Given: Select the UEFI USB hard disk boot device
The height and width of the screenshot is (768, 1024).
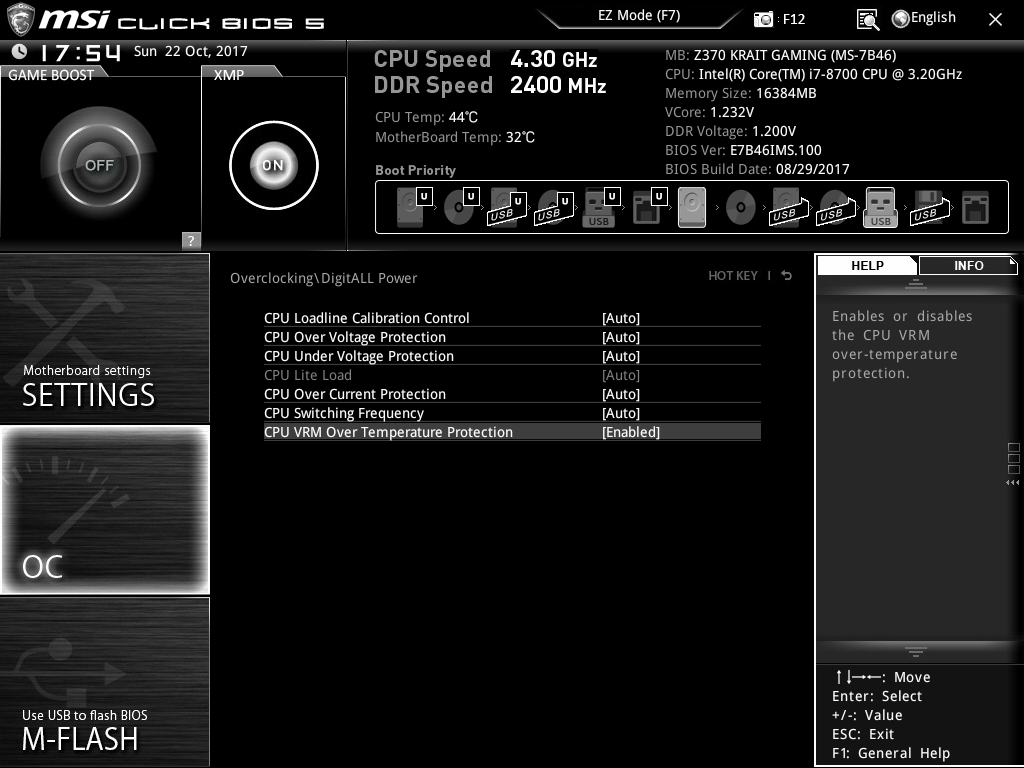Looking at the screenshot, I should pos(507,207).
